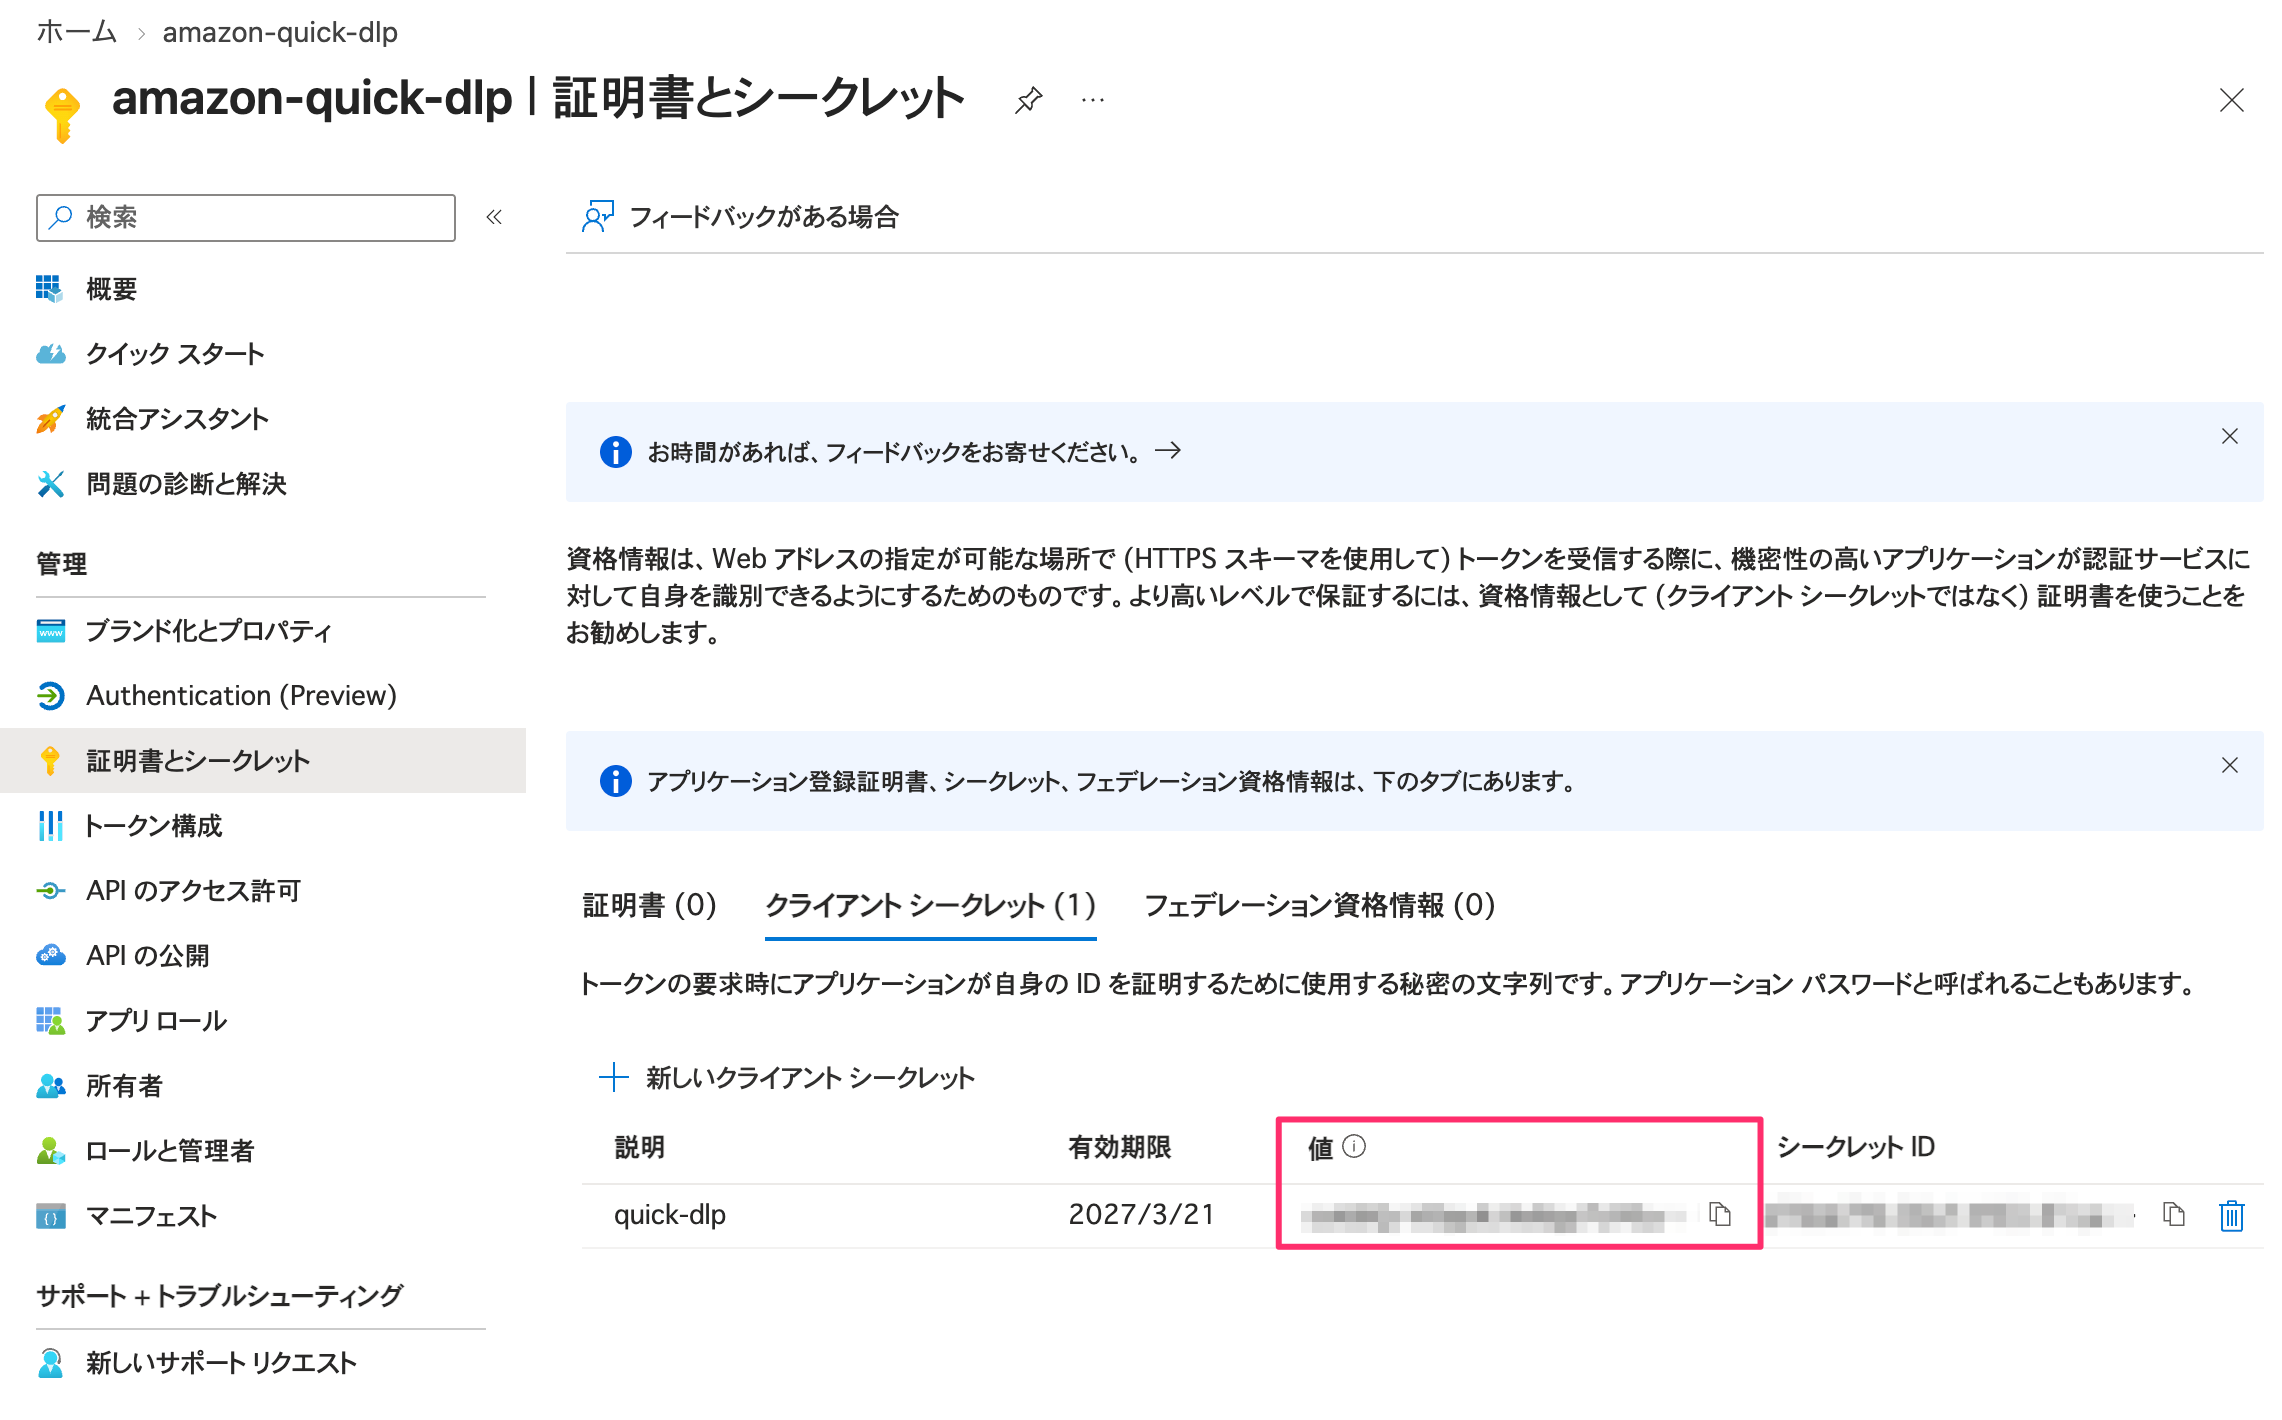
Task: Click the シークレット ID column header
Action: (1856, 1147)
